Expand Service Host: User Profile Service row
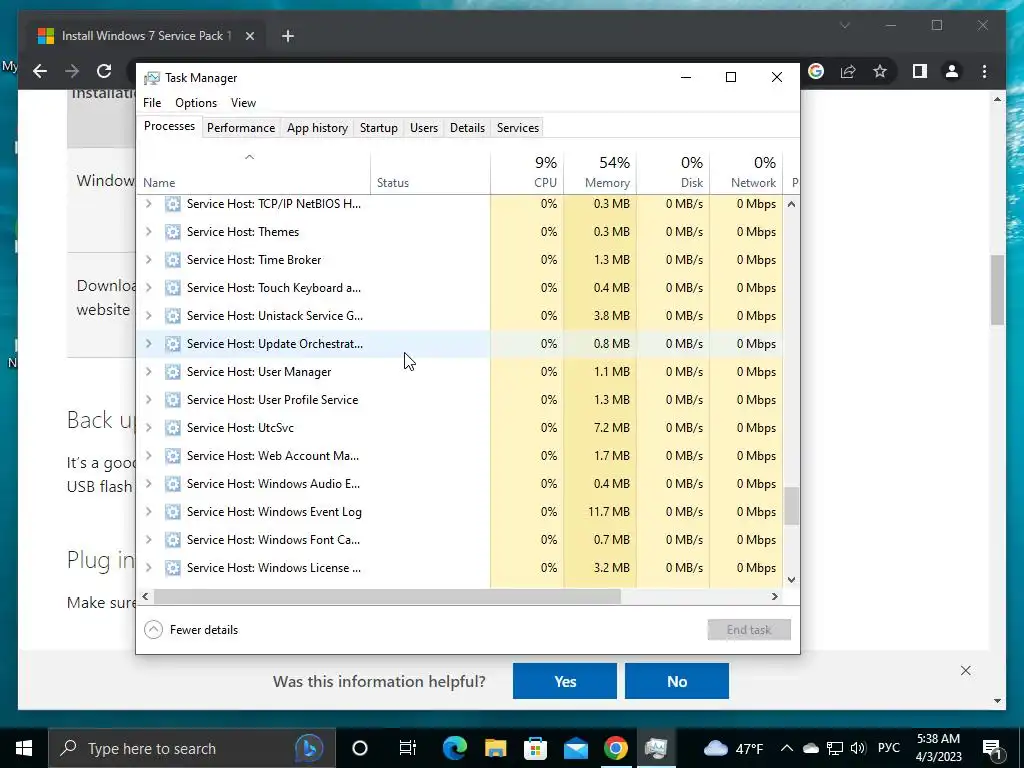Screen dimensions: 1024x768 tap(149, 400)
